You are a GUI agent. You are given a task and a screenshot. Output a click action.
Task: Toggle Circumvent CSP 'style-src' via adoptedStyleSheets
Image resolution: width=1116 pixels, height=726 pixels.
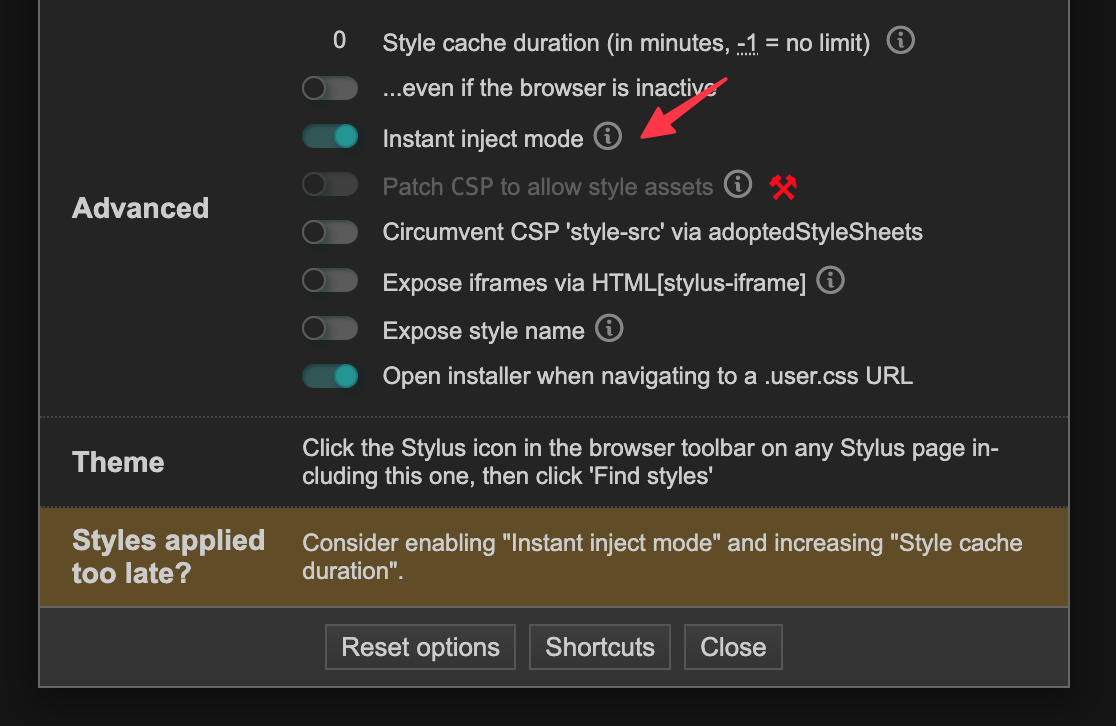(x=330, y=232)
